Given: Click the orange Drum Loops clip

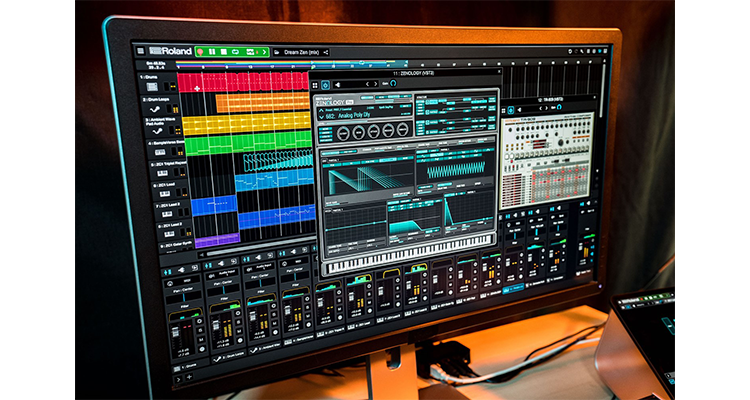Looking at the screenshot, I should point(263,102).
